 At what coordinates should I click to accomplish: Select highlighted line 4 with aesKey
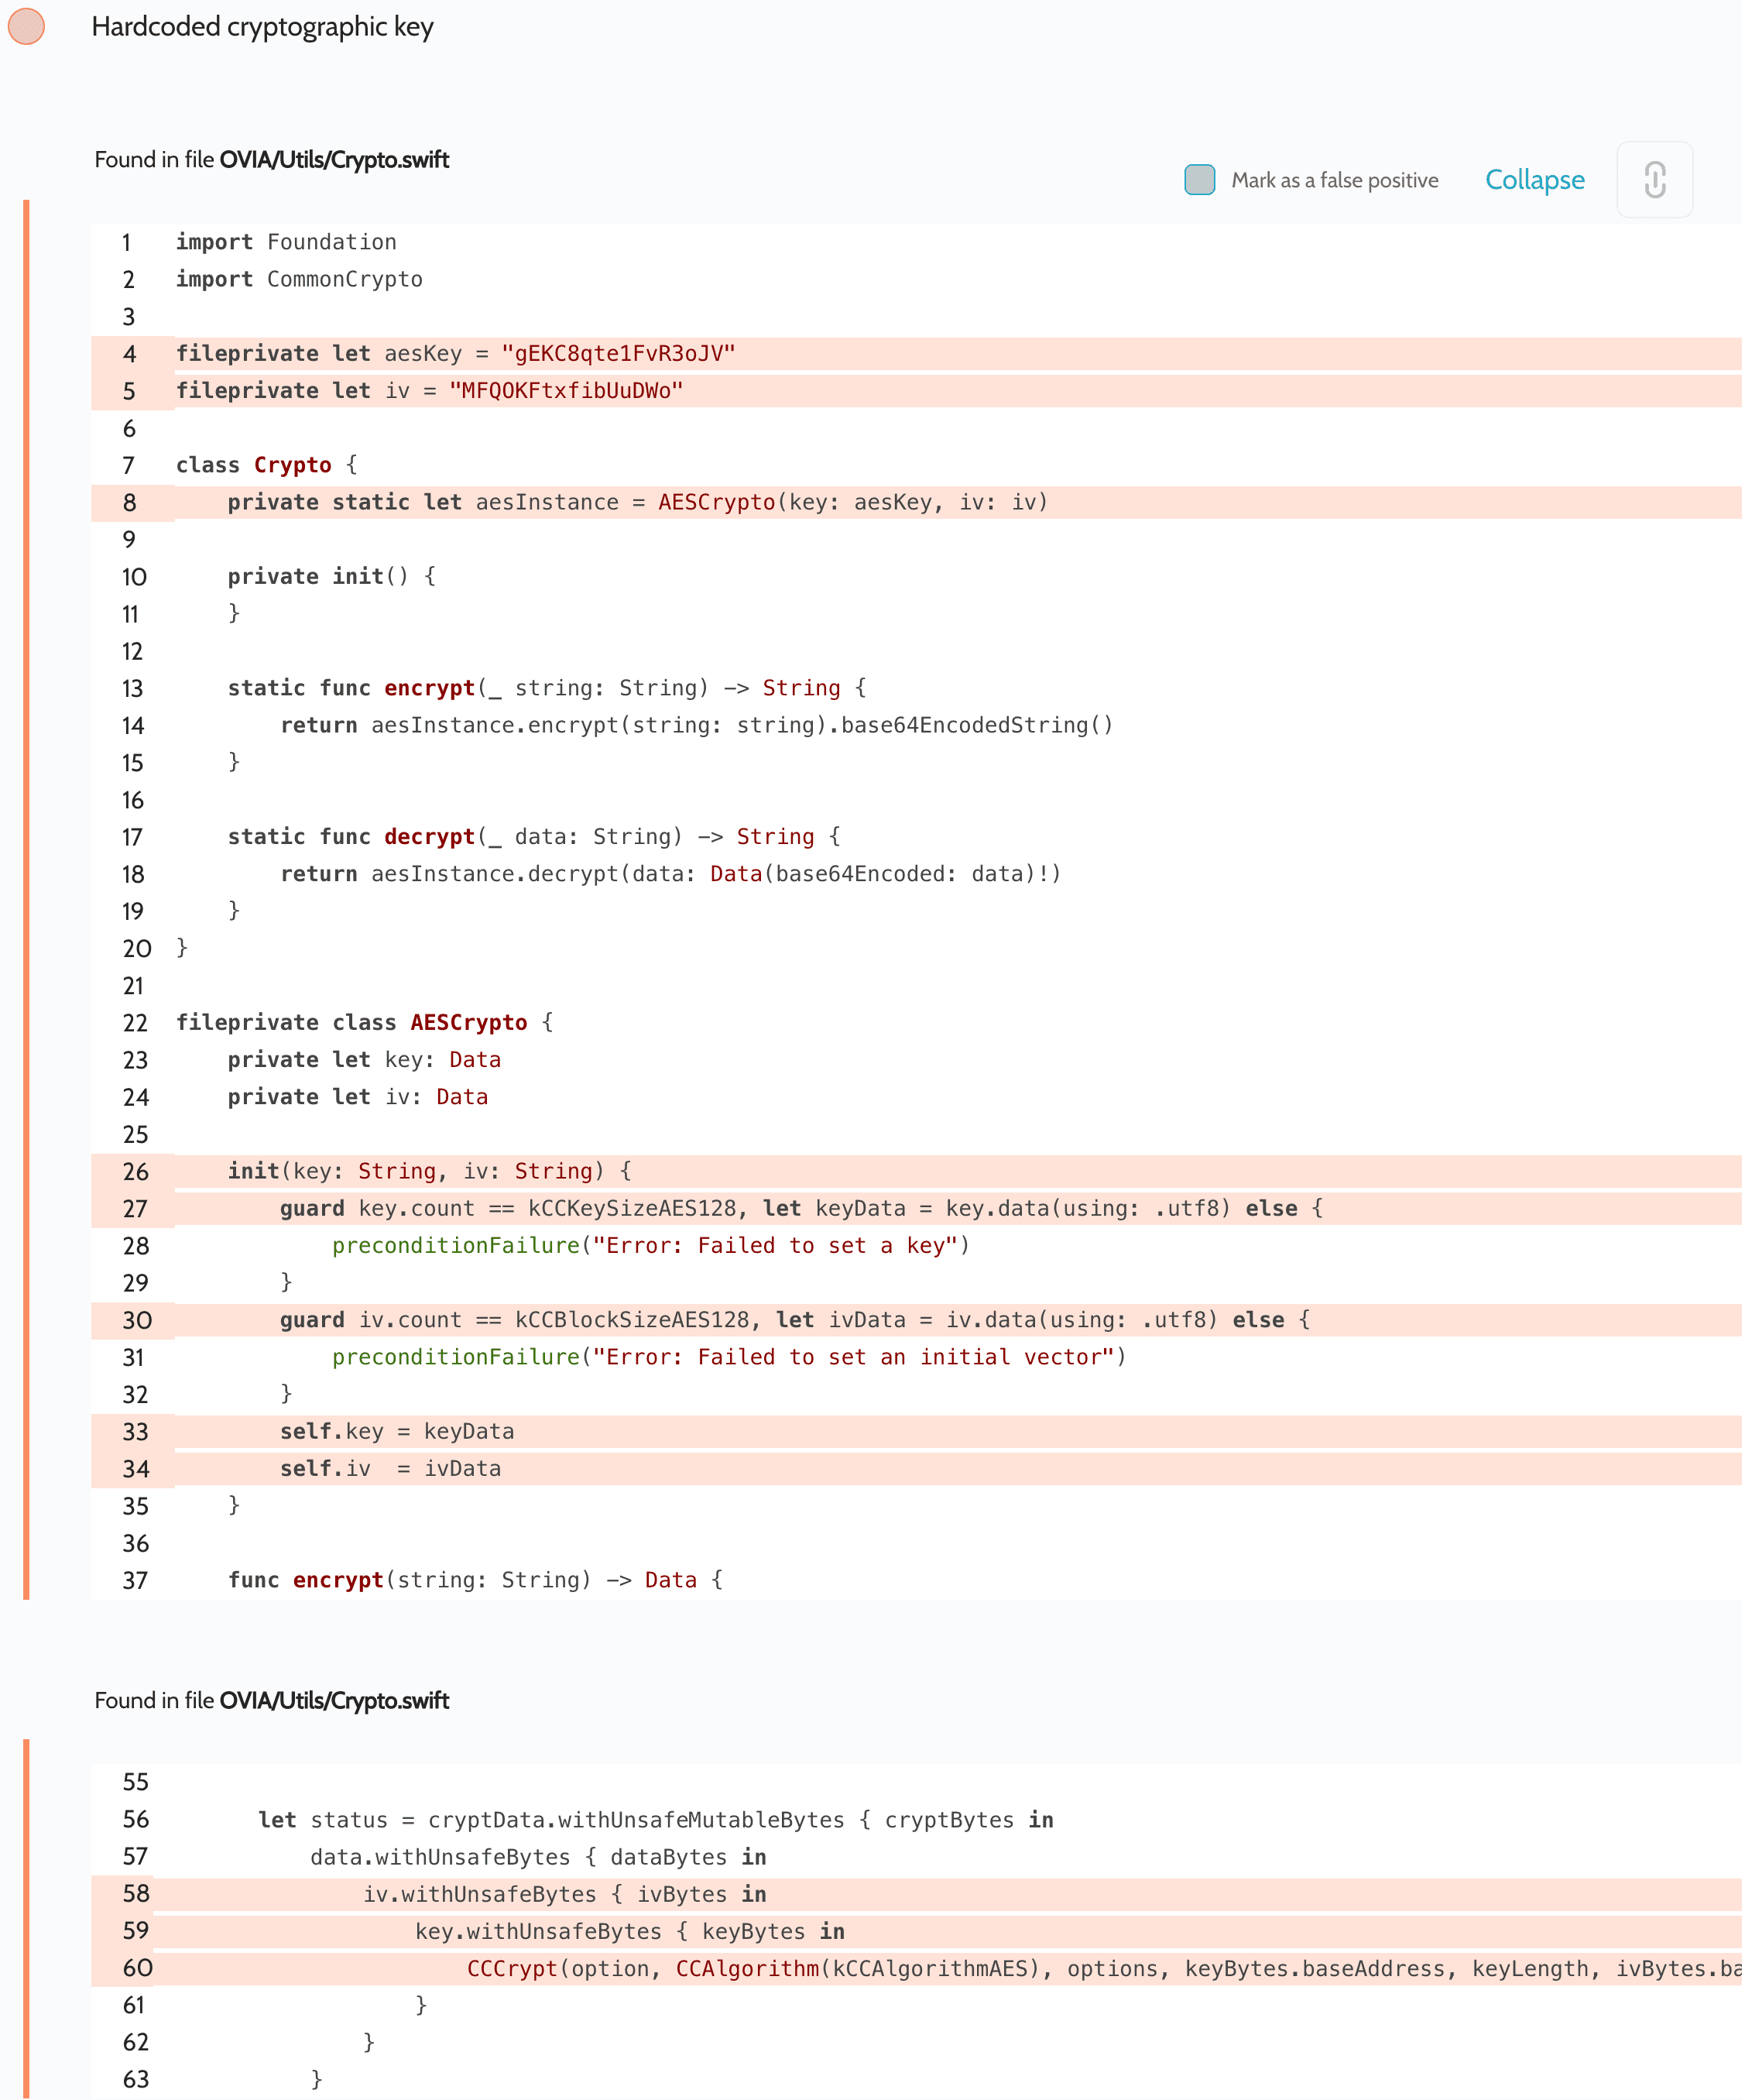(455, 354)
